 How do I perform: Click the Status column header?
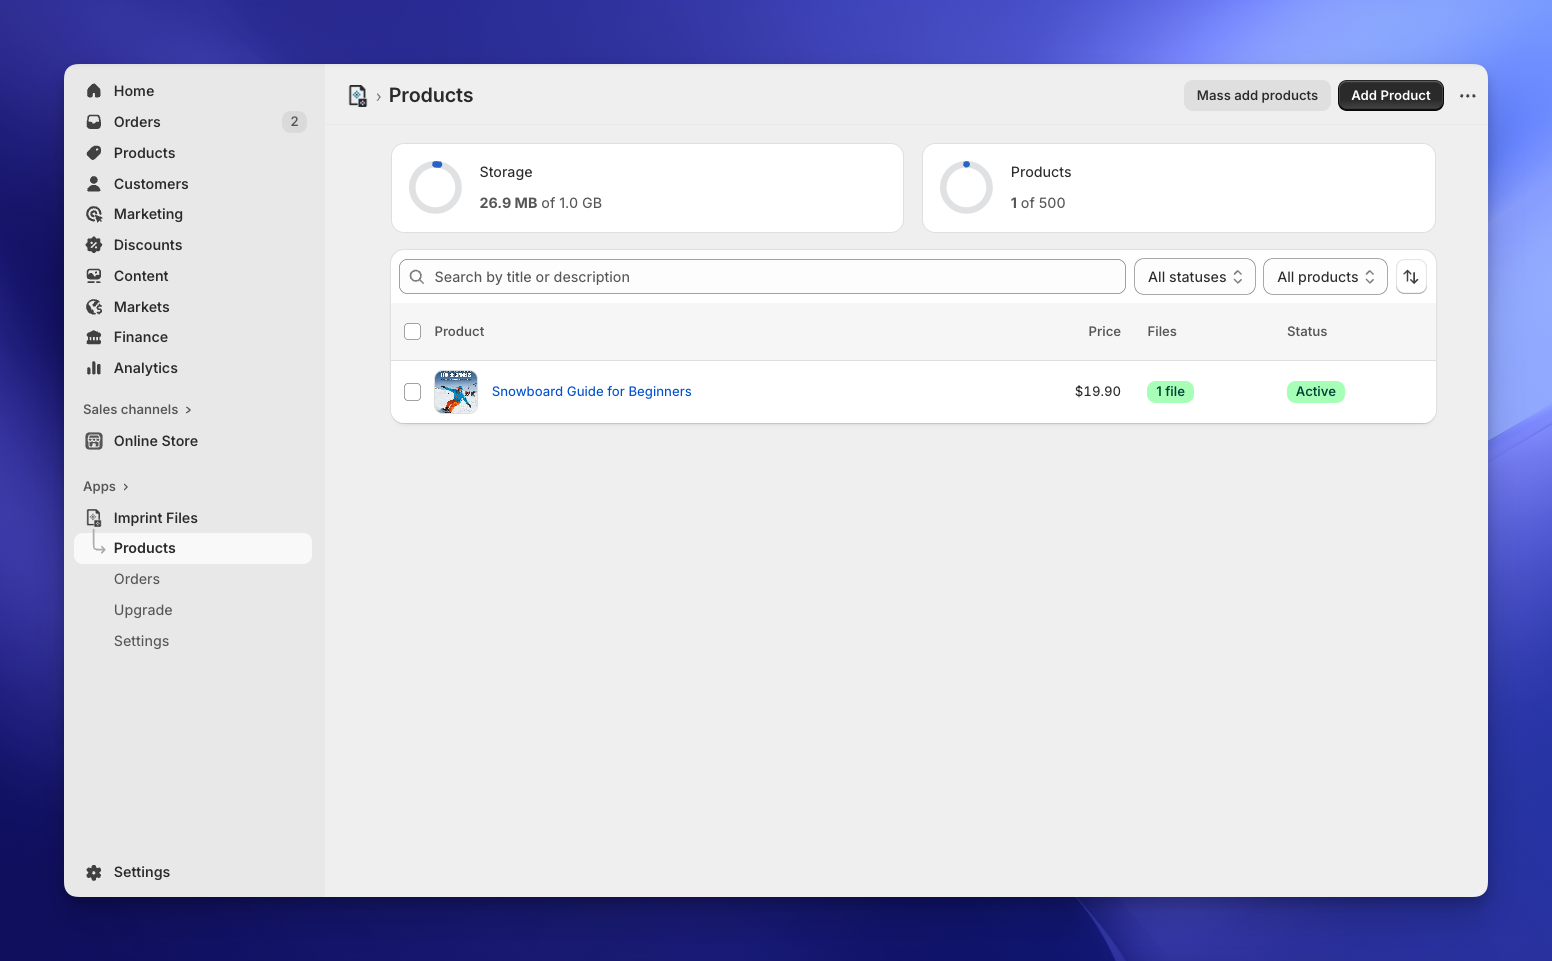click(1307, 332)
